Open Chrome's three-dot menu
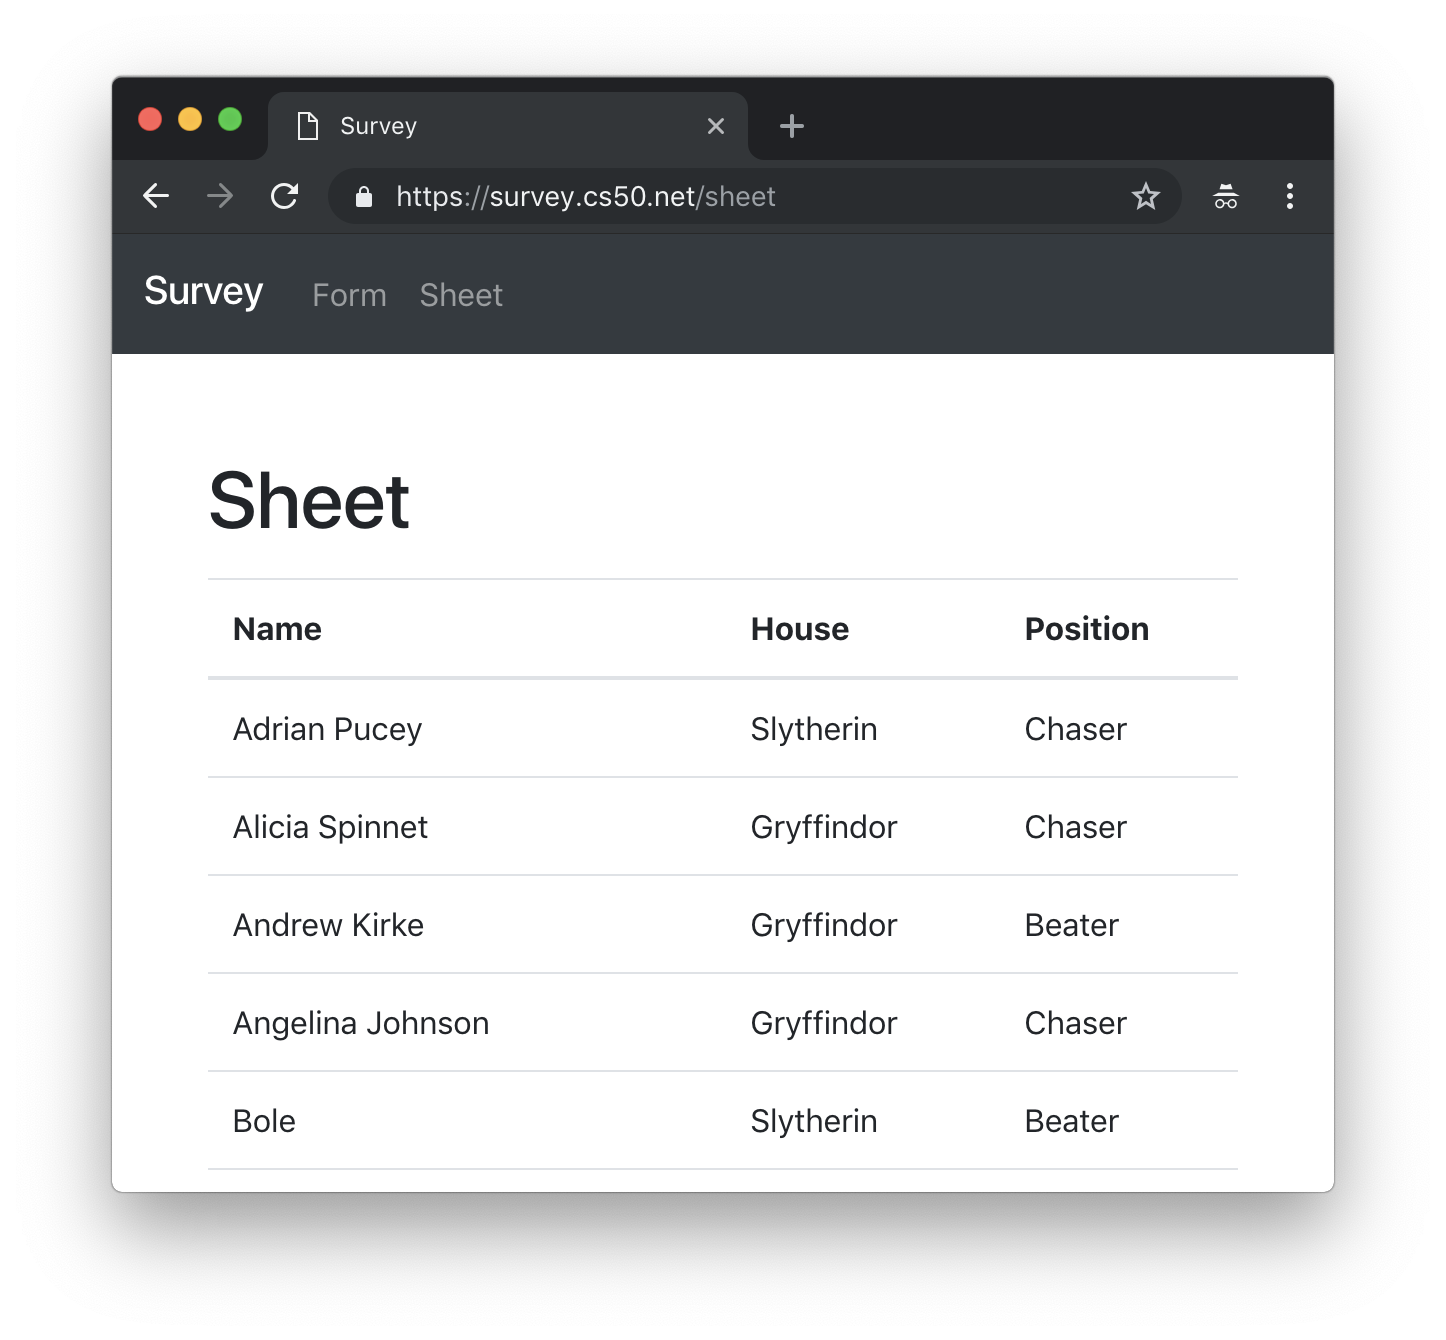Screen dimensions: 1446x1340 [1289, 196]
